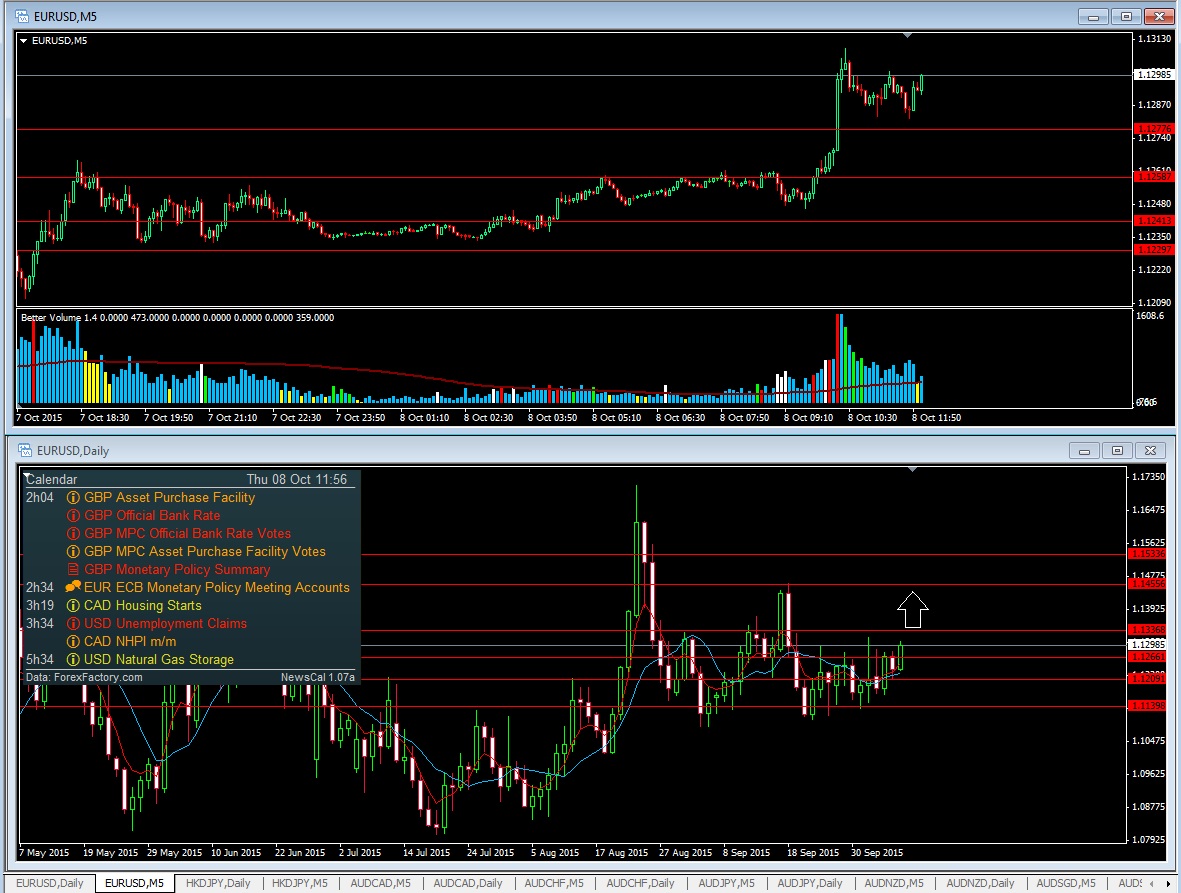Click the 1.15336 red price label on Daily chart
This screenshot has width=1181, height=893.
coord(1147,553)
